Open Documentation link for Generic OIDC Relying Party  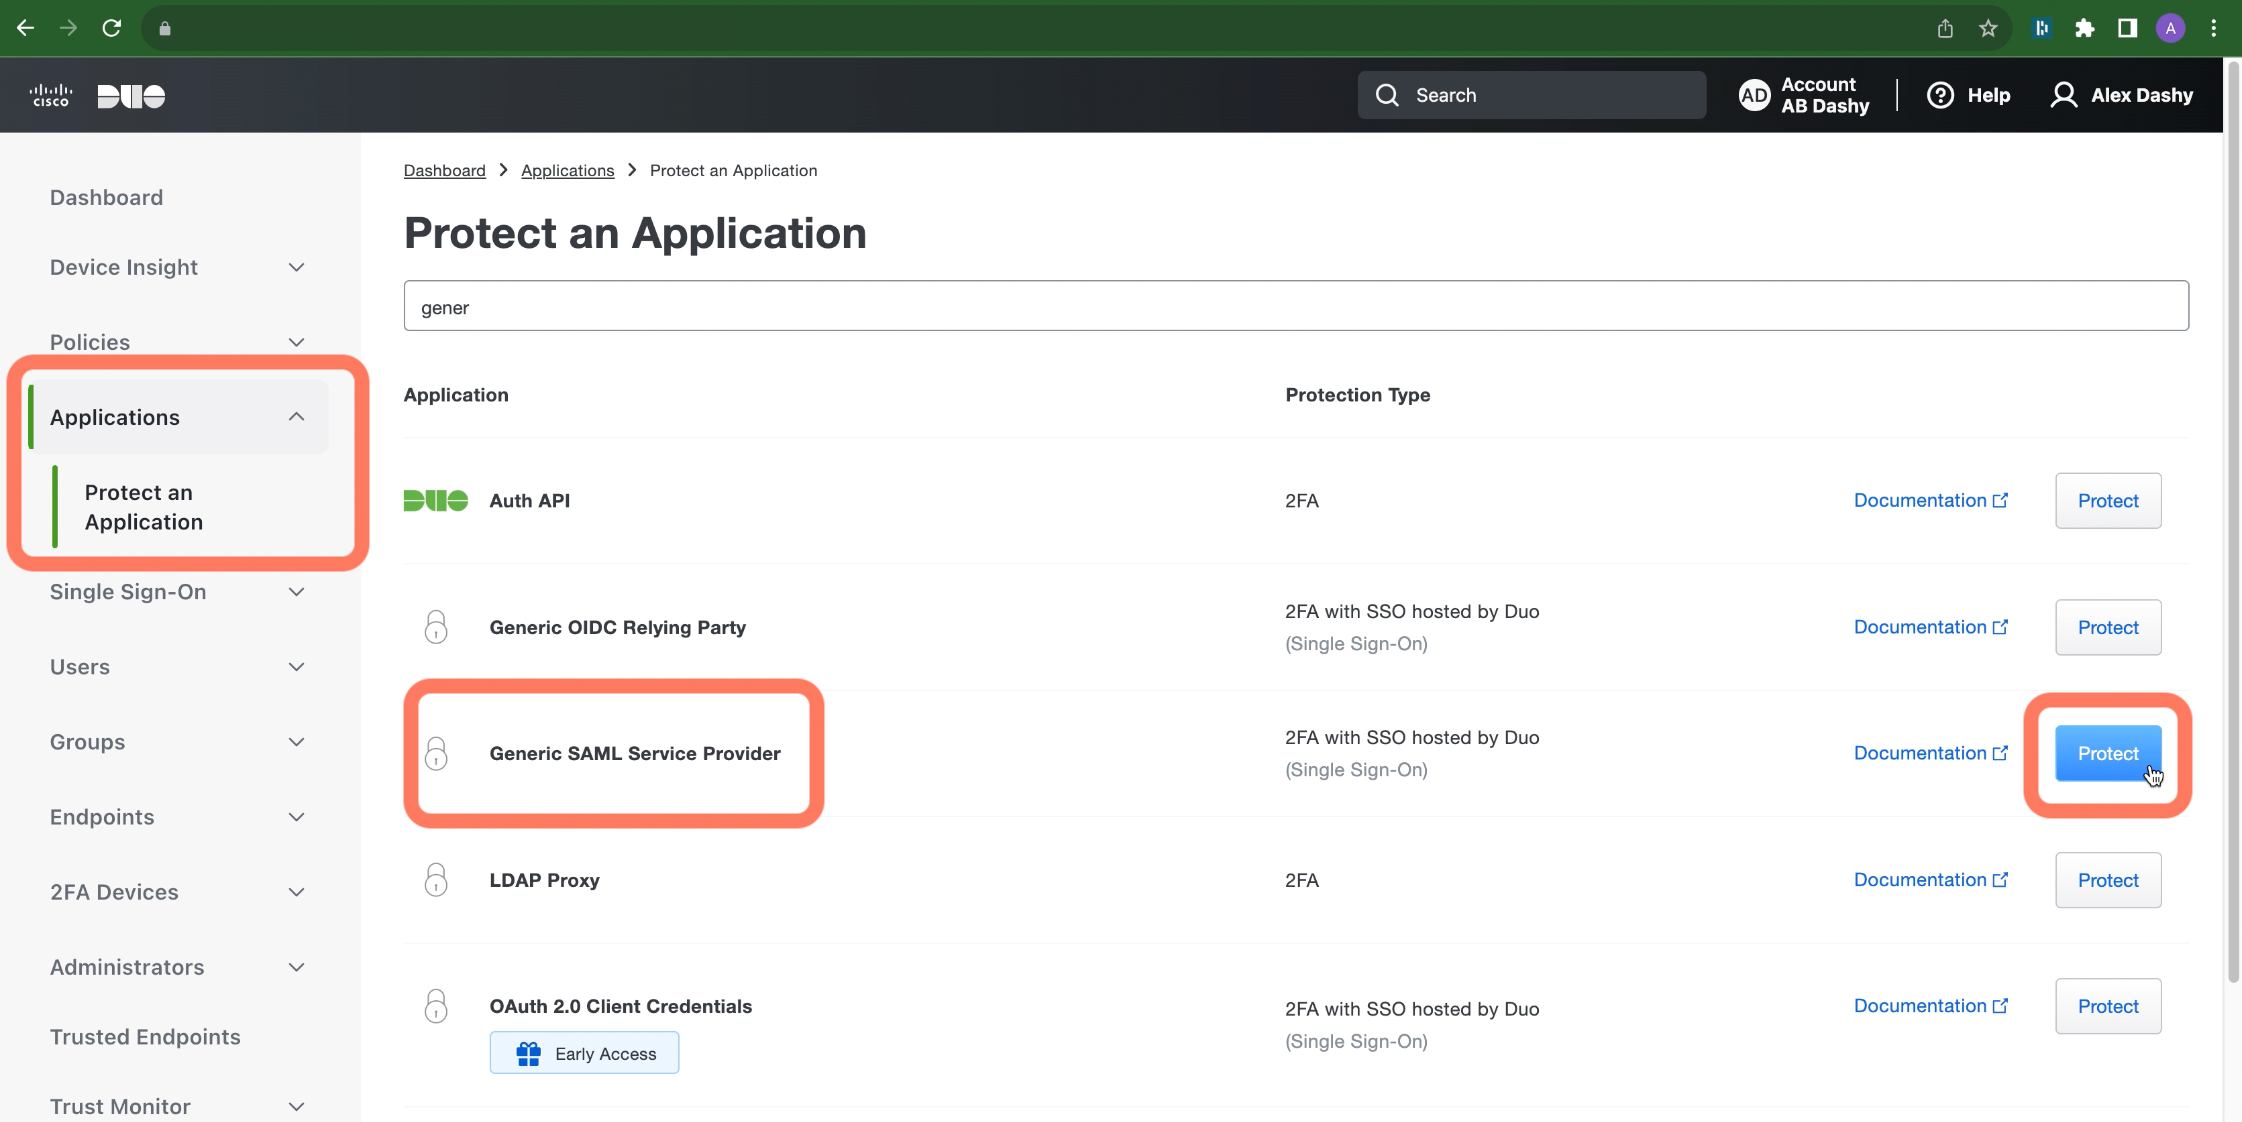(x=1930, y=627)
